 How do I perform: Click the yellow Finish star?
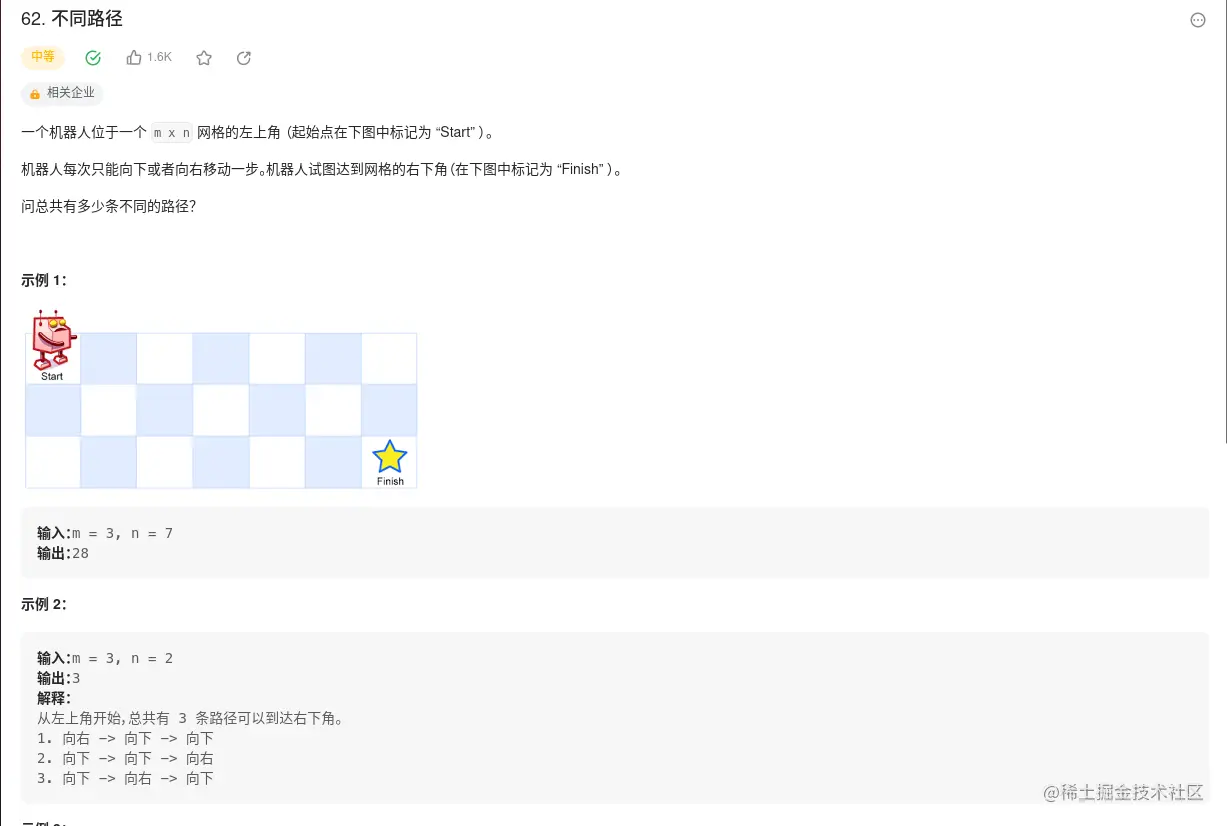(390, 457)
